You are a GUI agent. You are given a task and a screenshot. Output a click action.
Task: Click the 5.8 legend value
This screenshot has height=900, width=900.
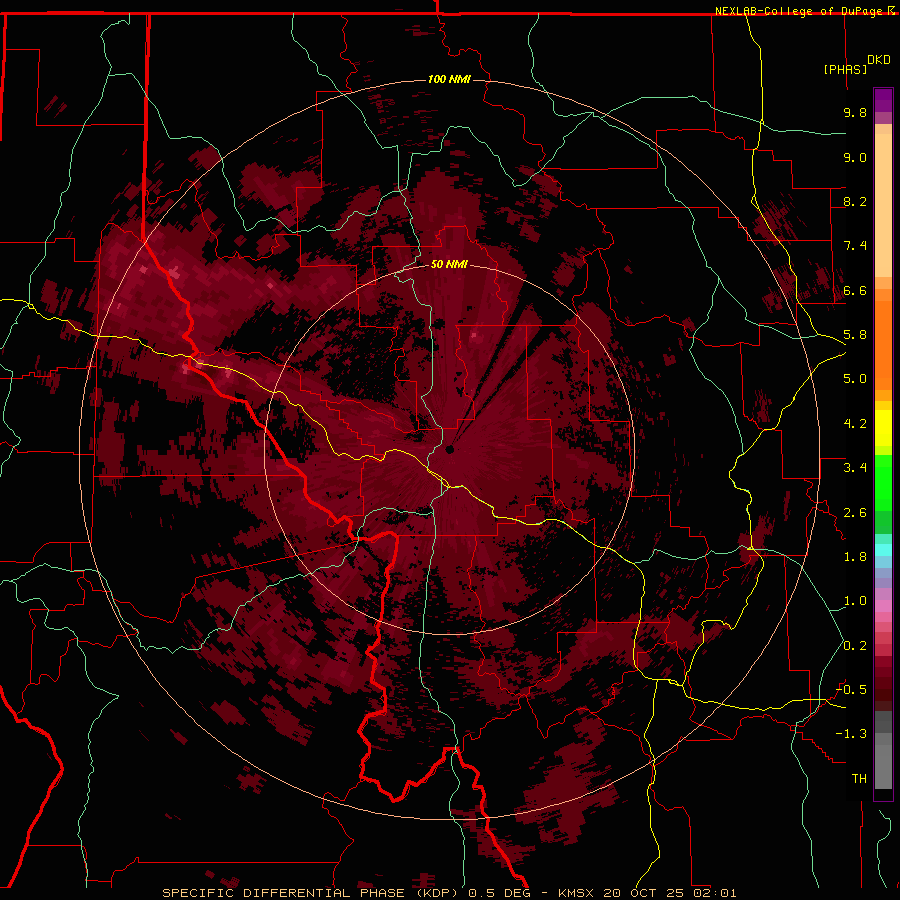pyautogui.click(x=855, y=335)
